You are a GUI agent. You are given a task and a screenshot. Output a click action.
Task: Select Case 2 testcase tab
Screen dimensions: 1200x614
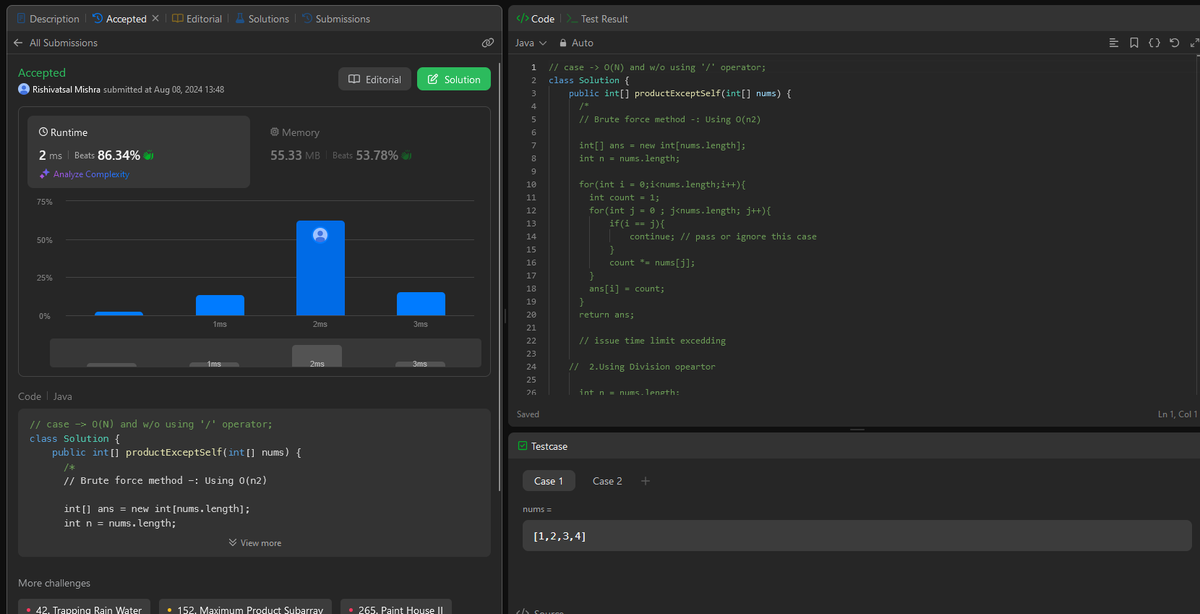click(607, 481)
